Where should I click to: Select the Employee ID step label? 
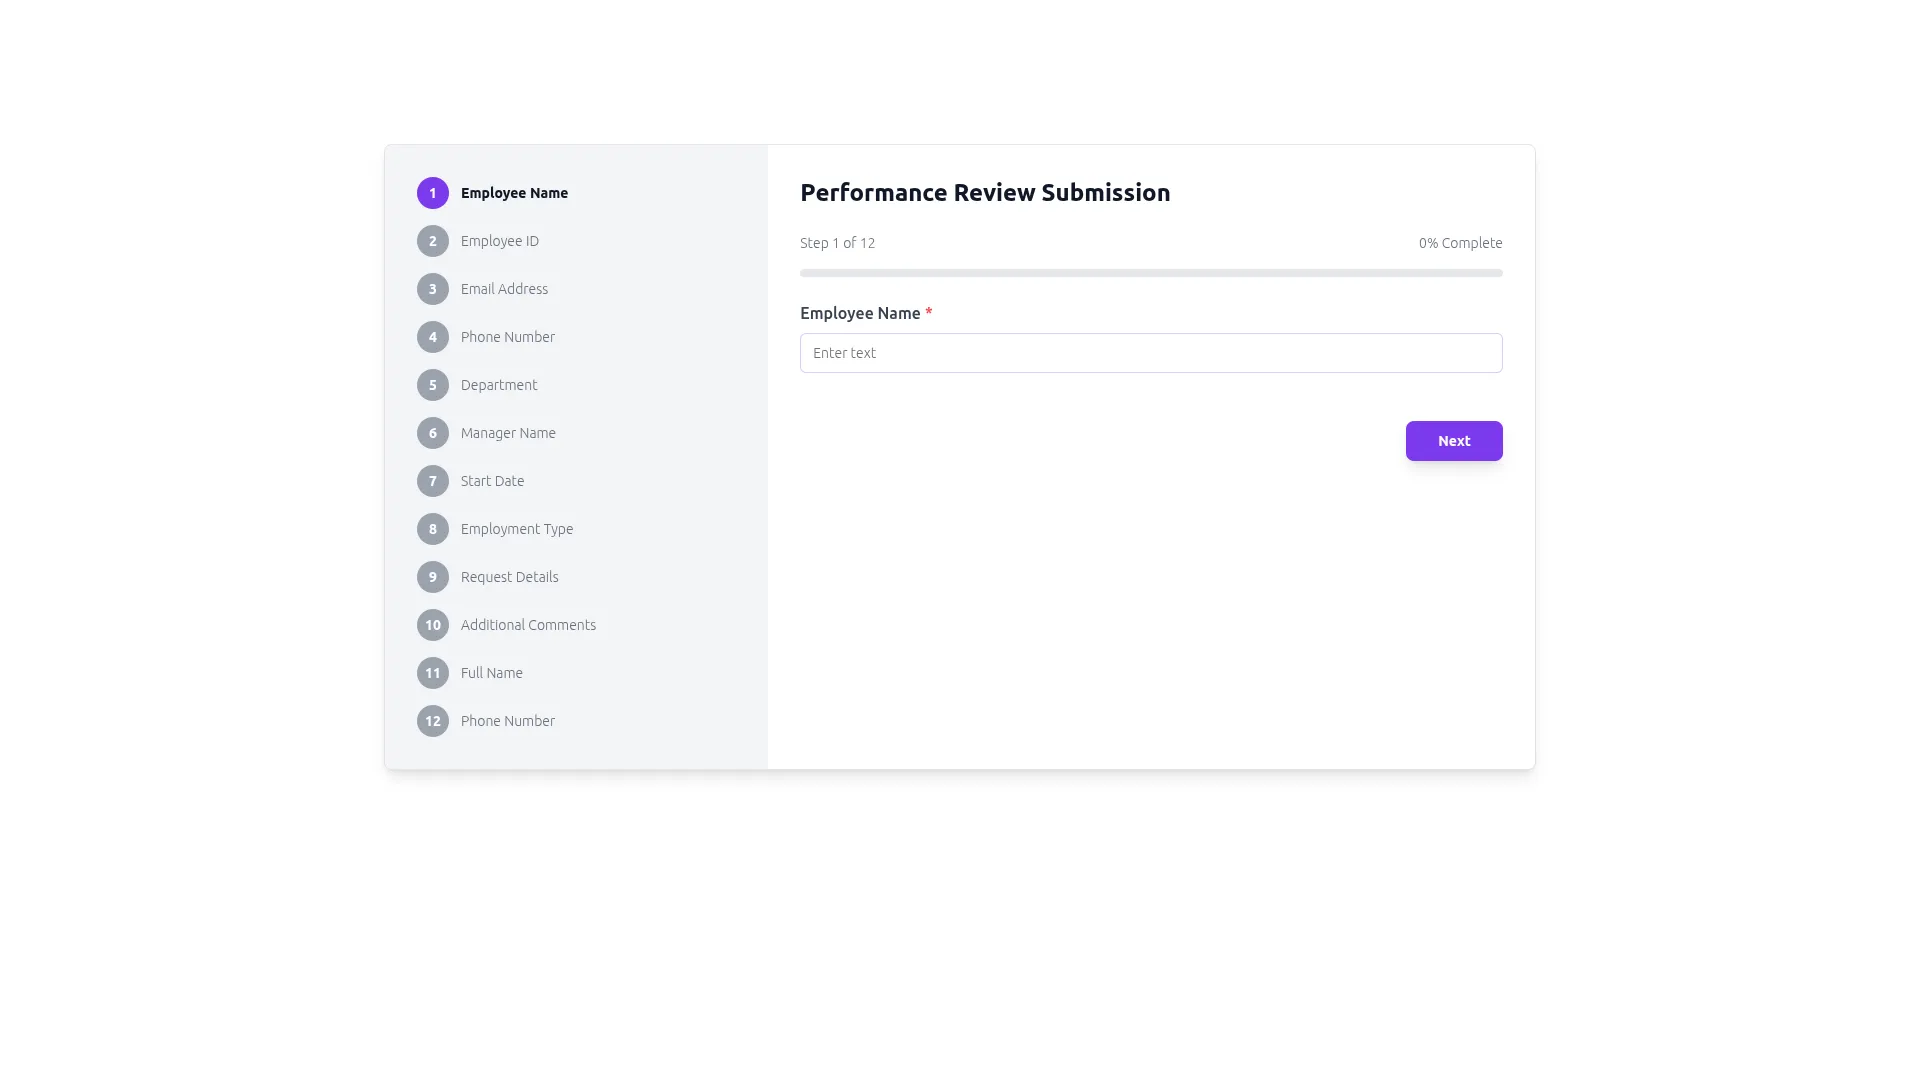[499, 241]
